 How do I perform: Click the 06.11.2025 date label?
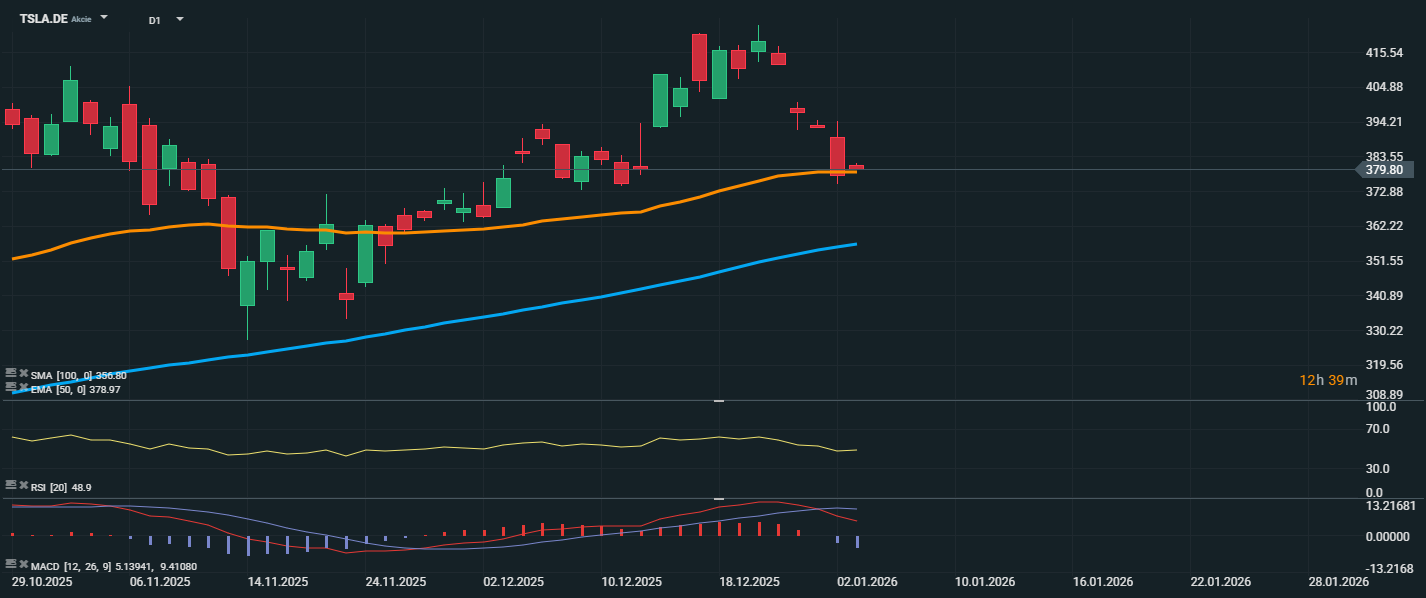coord(159,582)
